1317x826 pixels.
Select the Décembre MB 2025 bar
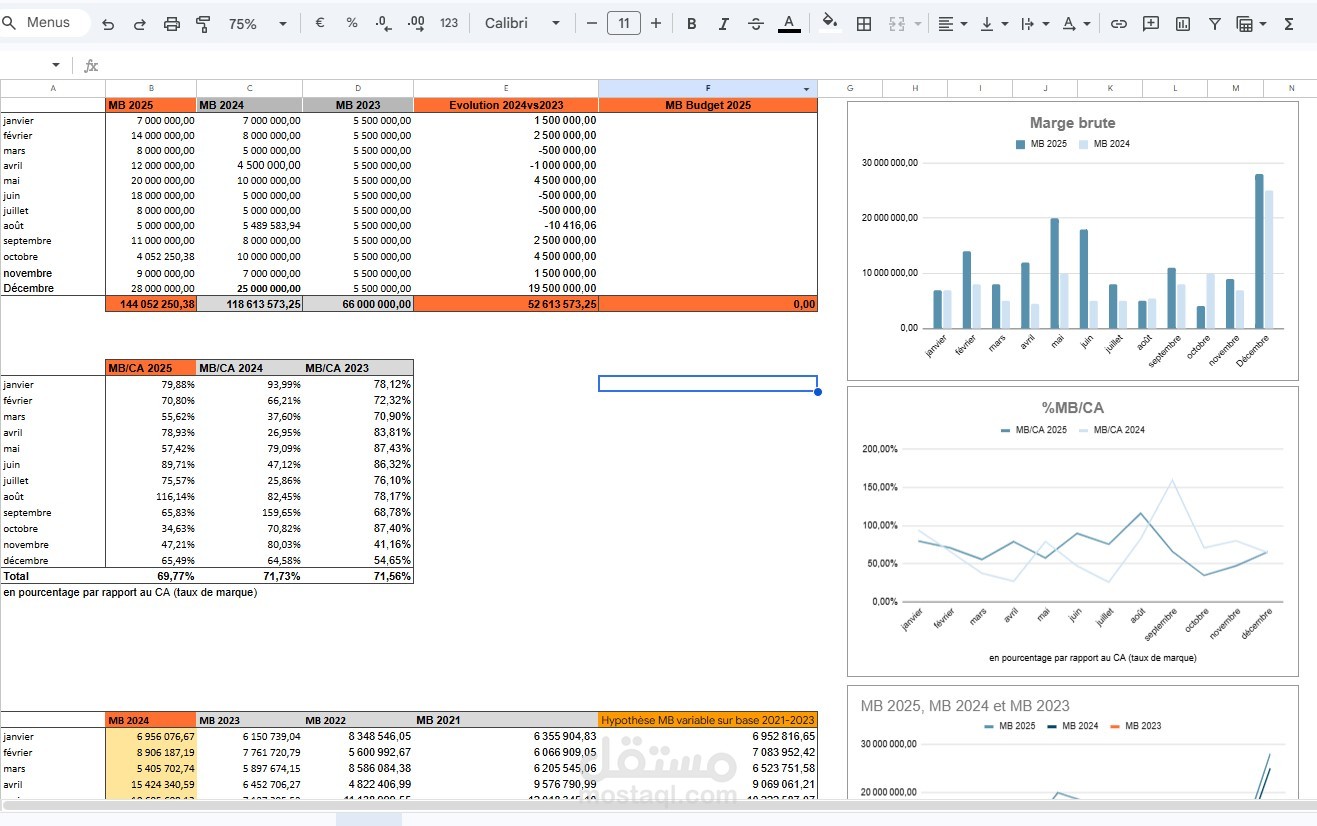tap(1259, 251)
